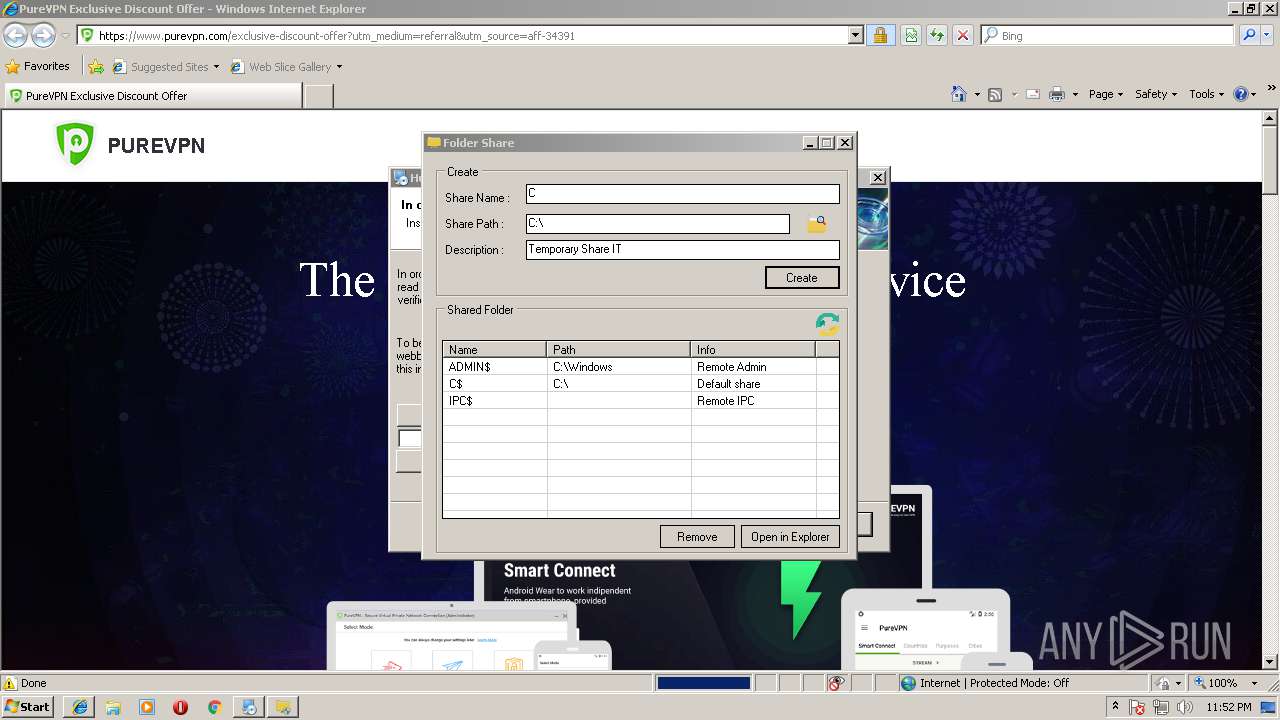The width and height of the screenshot is (1280, 720).
Task: Click the volume speaker tray icon
Action: coord(1185,707)
